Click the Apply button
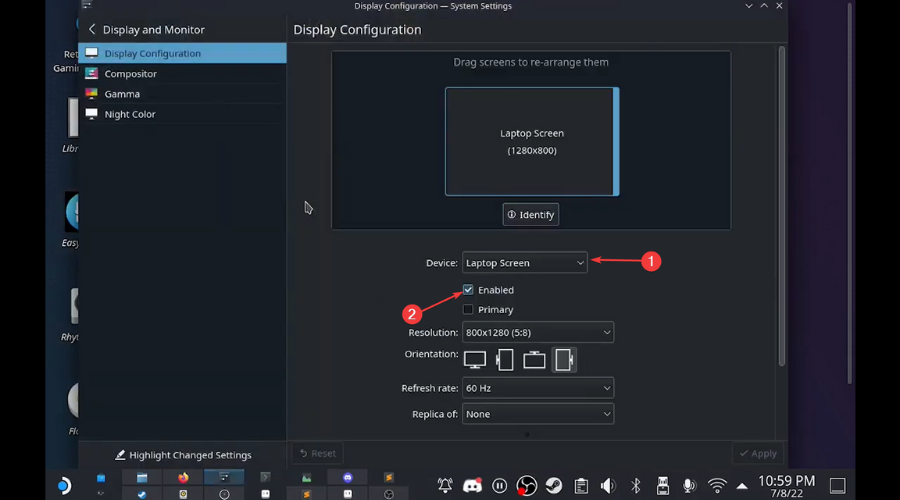This screenshot has height=500, width=900. pos(758,453)
